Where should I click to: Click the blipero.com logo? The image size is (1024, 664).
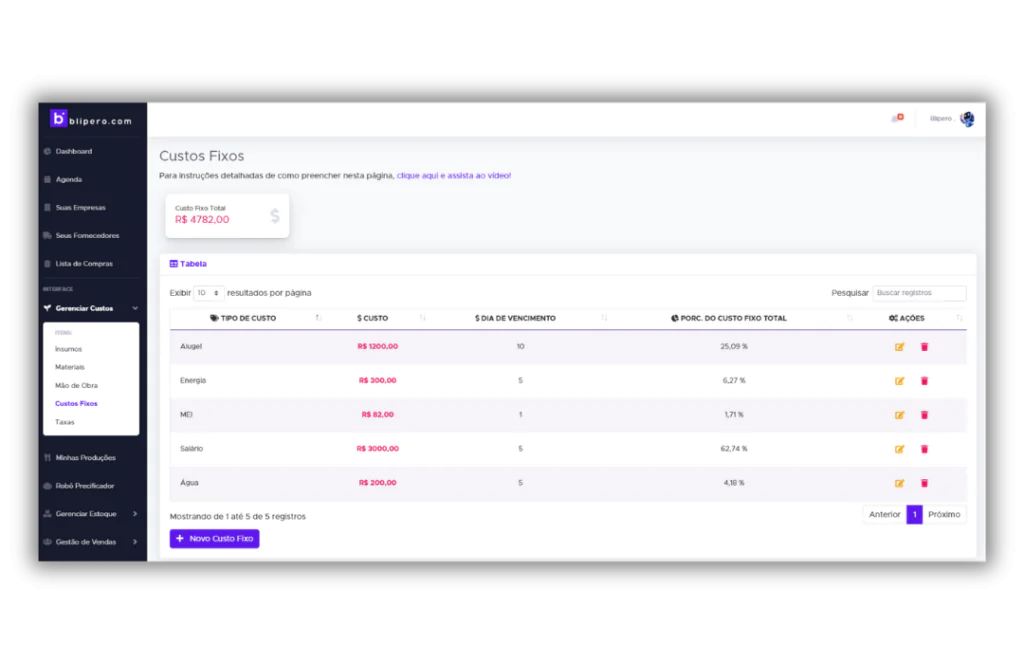coord(91,119)
